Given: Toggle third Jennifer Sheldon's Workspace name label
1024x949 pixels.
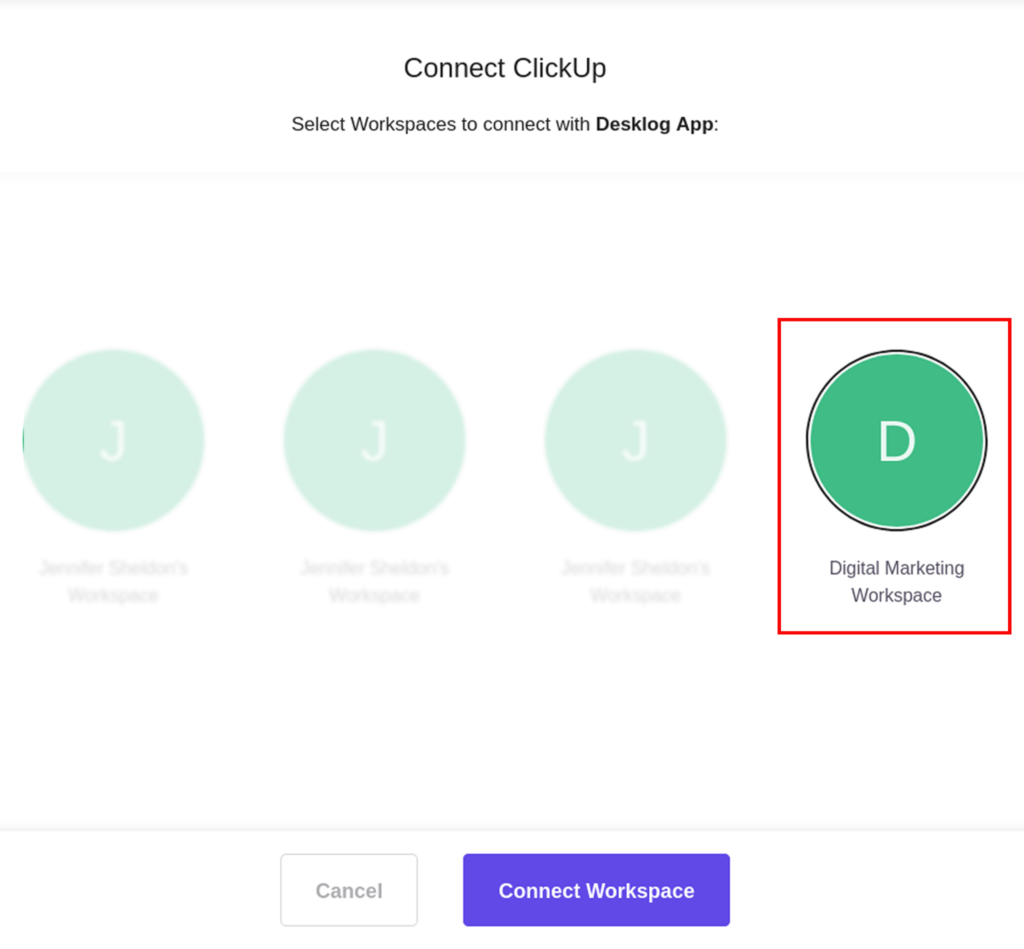Looking at the screenshot, I should click(635, 581).
